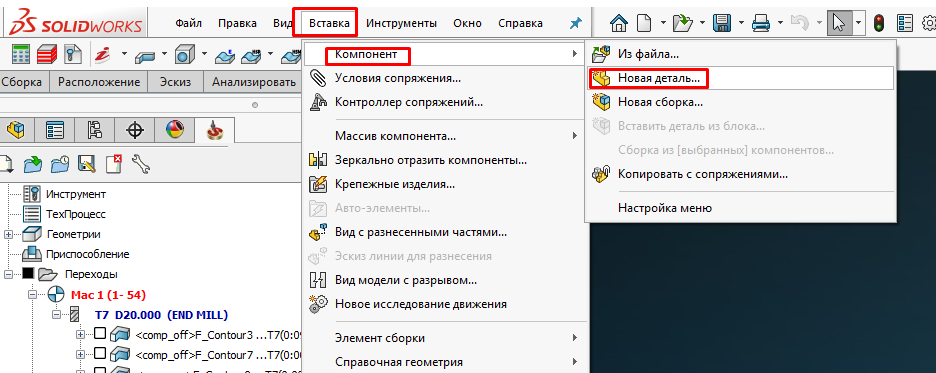
Task: Select Условия сопряжения... menu item
Action: 444,78
